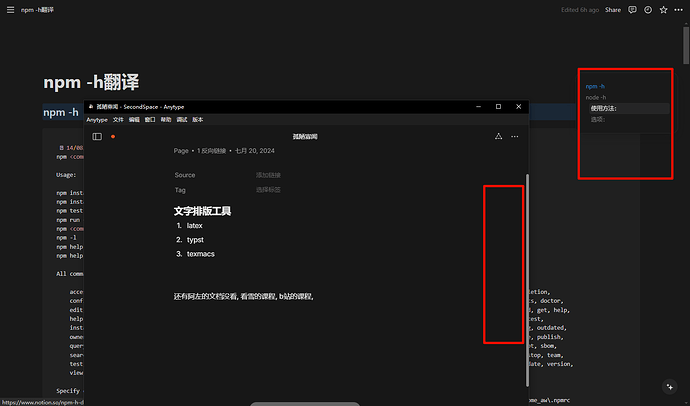Open Anytype three-dot object menu
The height and width of the screenshot is (406, 690).
tap(514, 136)
